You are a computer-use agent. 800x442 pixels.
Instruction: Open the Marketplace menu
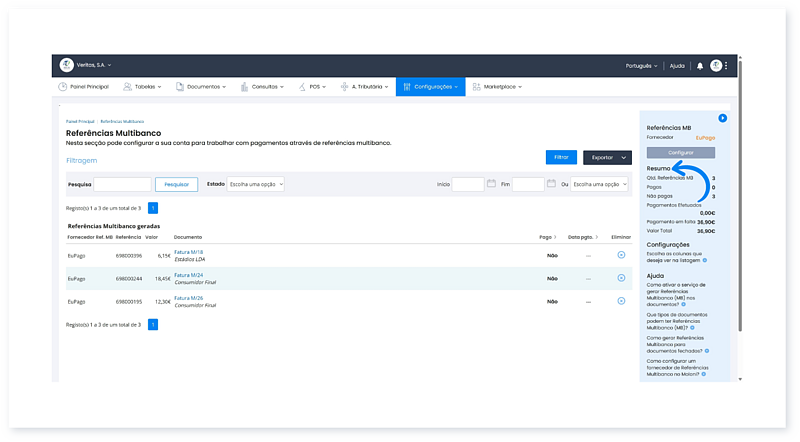(x=496, y=87)
